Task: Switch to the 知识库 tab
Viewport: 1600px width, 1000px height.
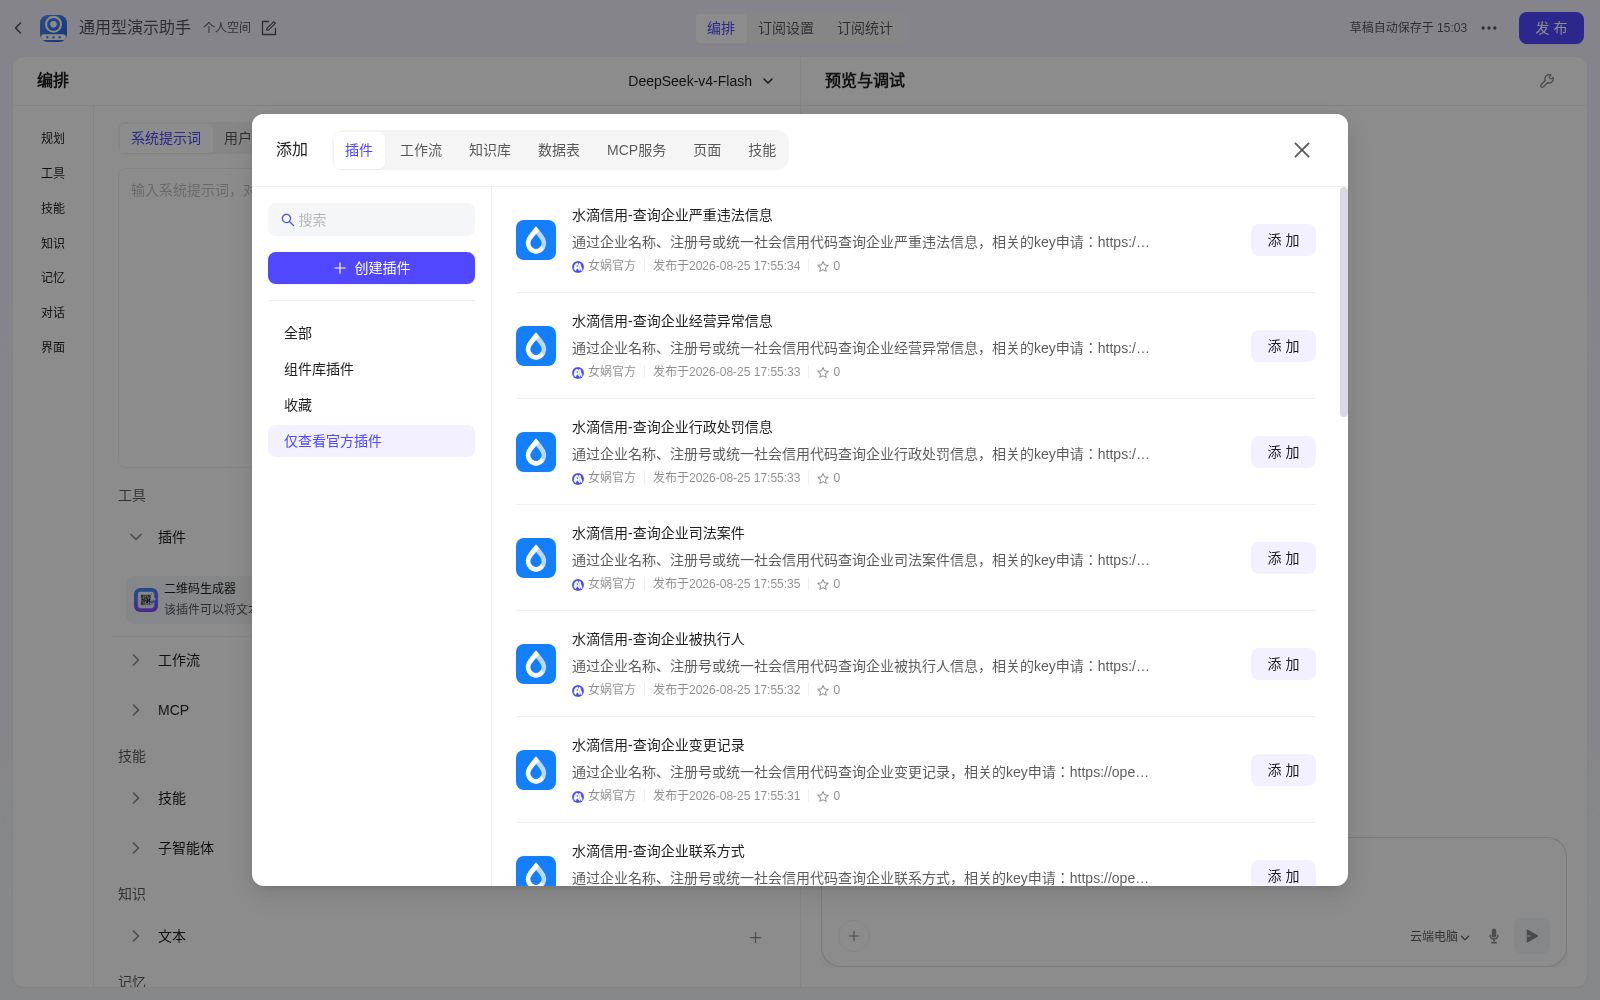Action: tap(490, 150)
